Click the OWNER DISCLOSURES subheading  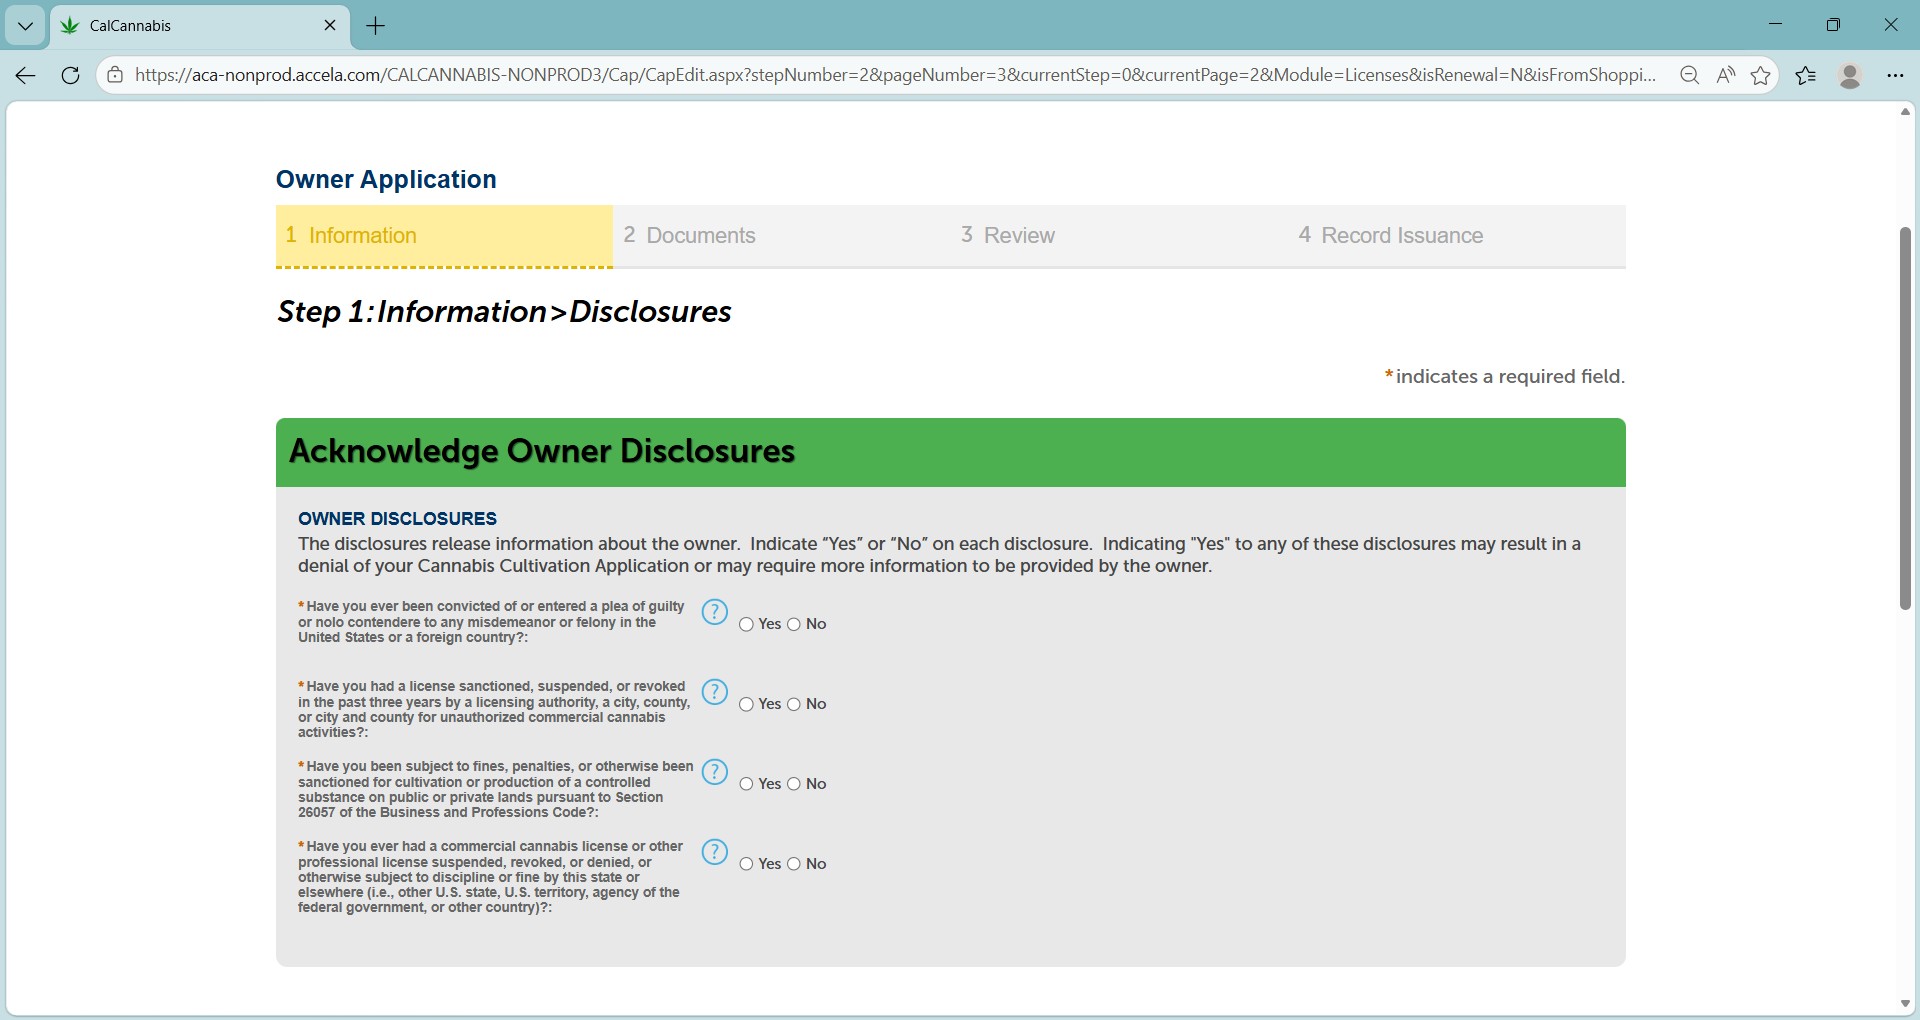click(x=397, y=518)
